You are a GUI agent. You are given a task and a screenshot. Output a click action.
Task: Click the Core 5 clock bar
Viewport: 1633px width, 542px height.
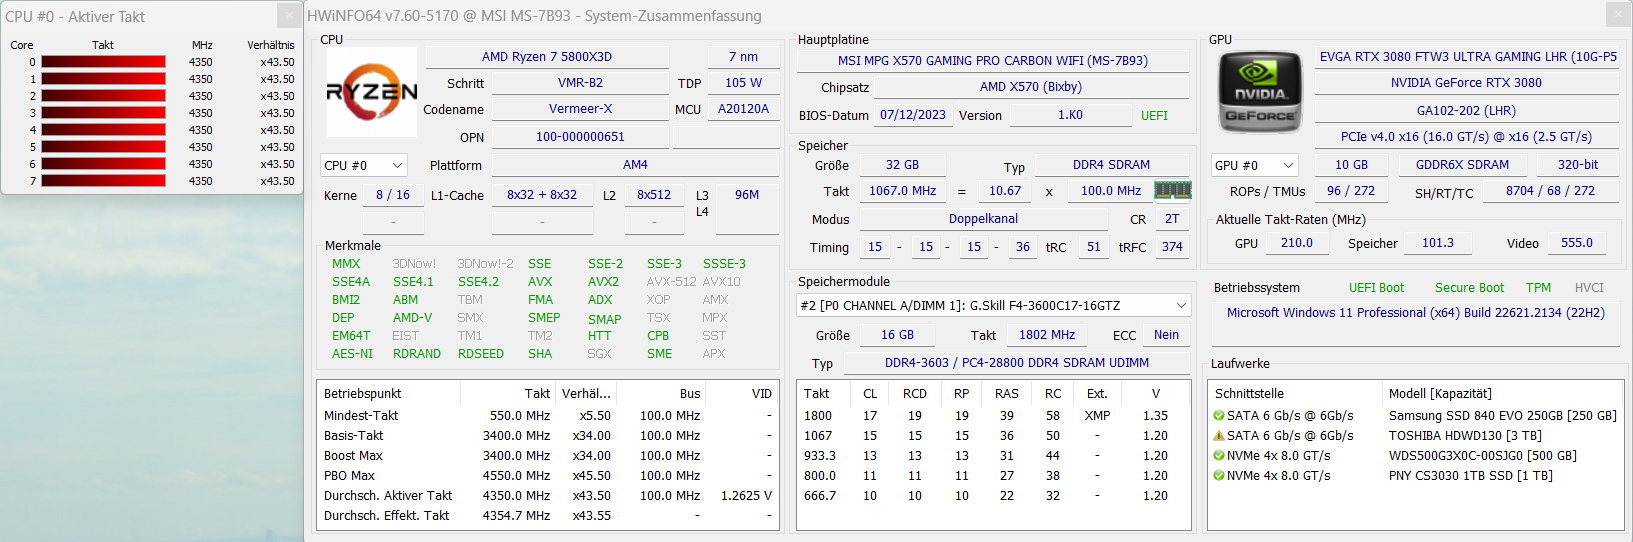[x=103, y=147]
